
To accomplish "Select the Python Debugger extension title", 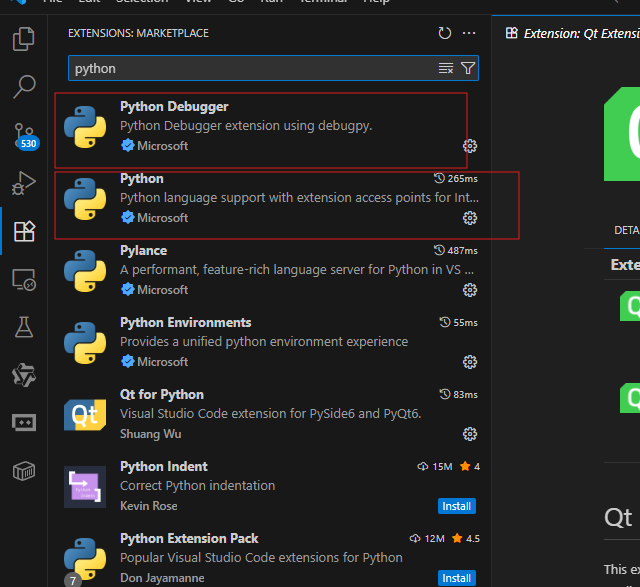I will 174,107.
